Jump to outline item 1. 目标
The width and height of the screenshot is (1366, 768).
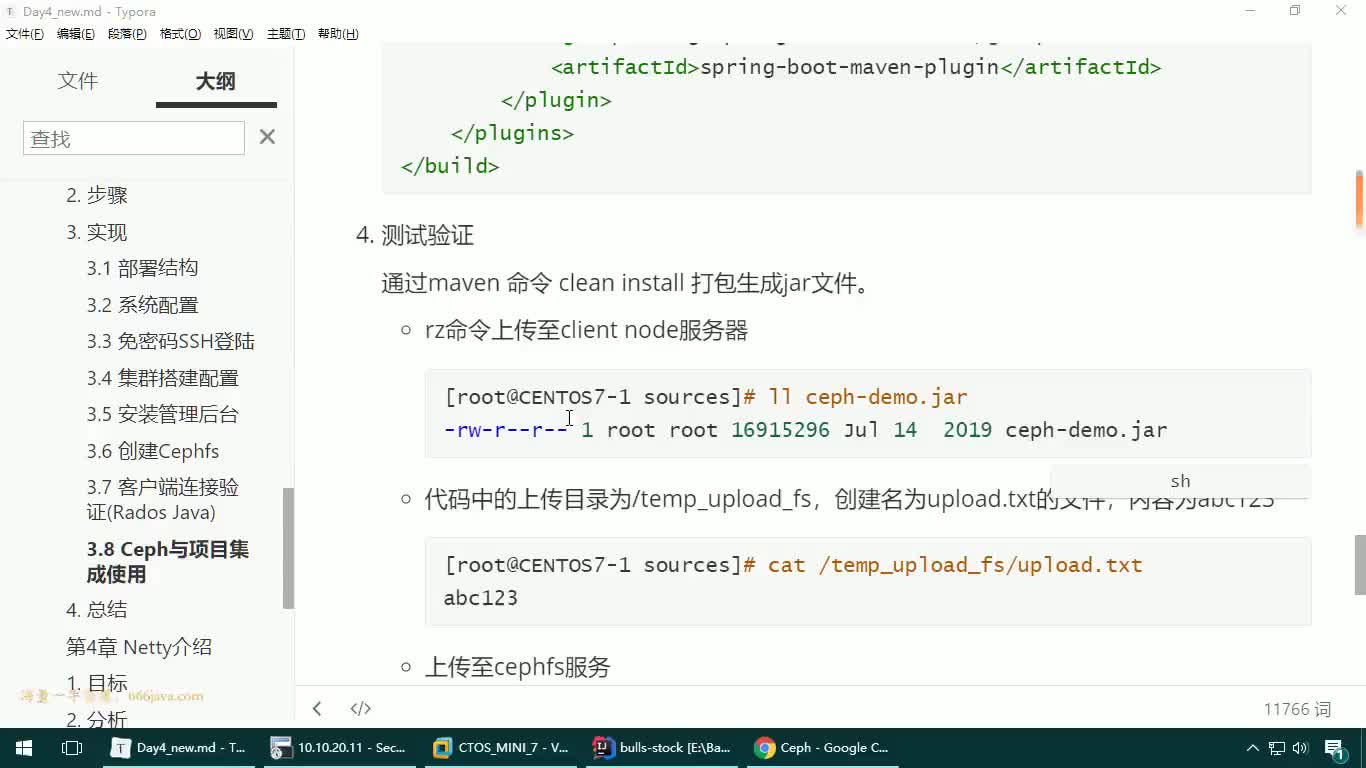(97, 684)
